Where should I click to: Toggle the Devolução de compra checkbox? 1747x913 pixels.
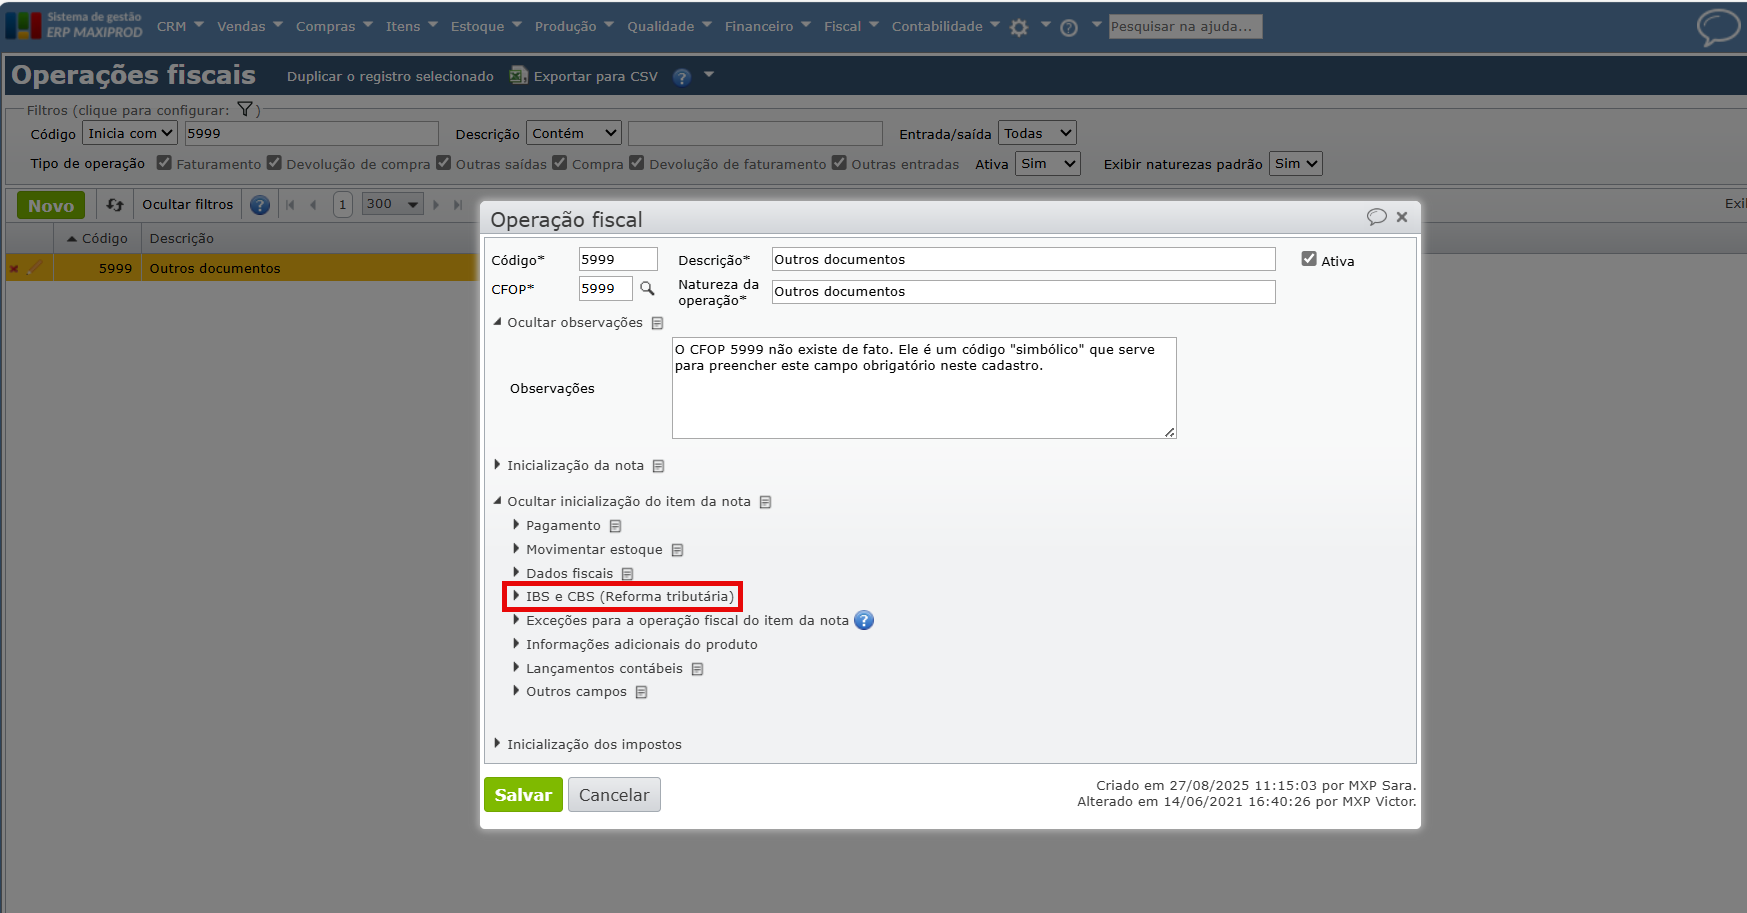[274, 163]
